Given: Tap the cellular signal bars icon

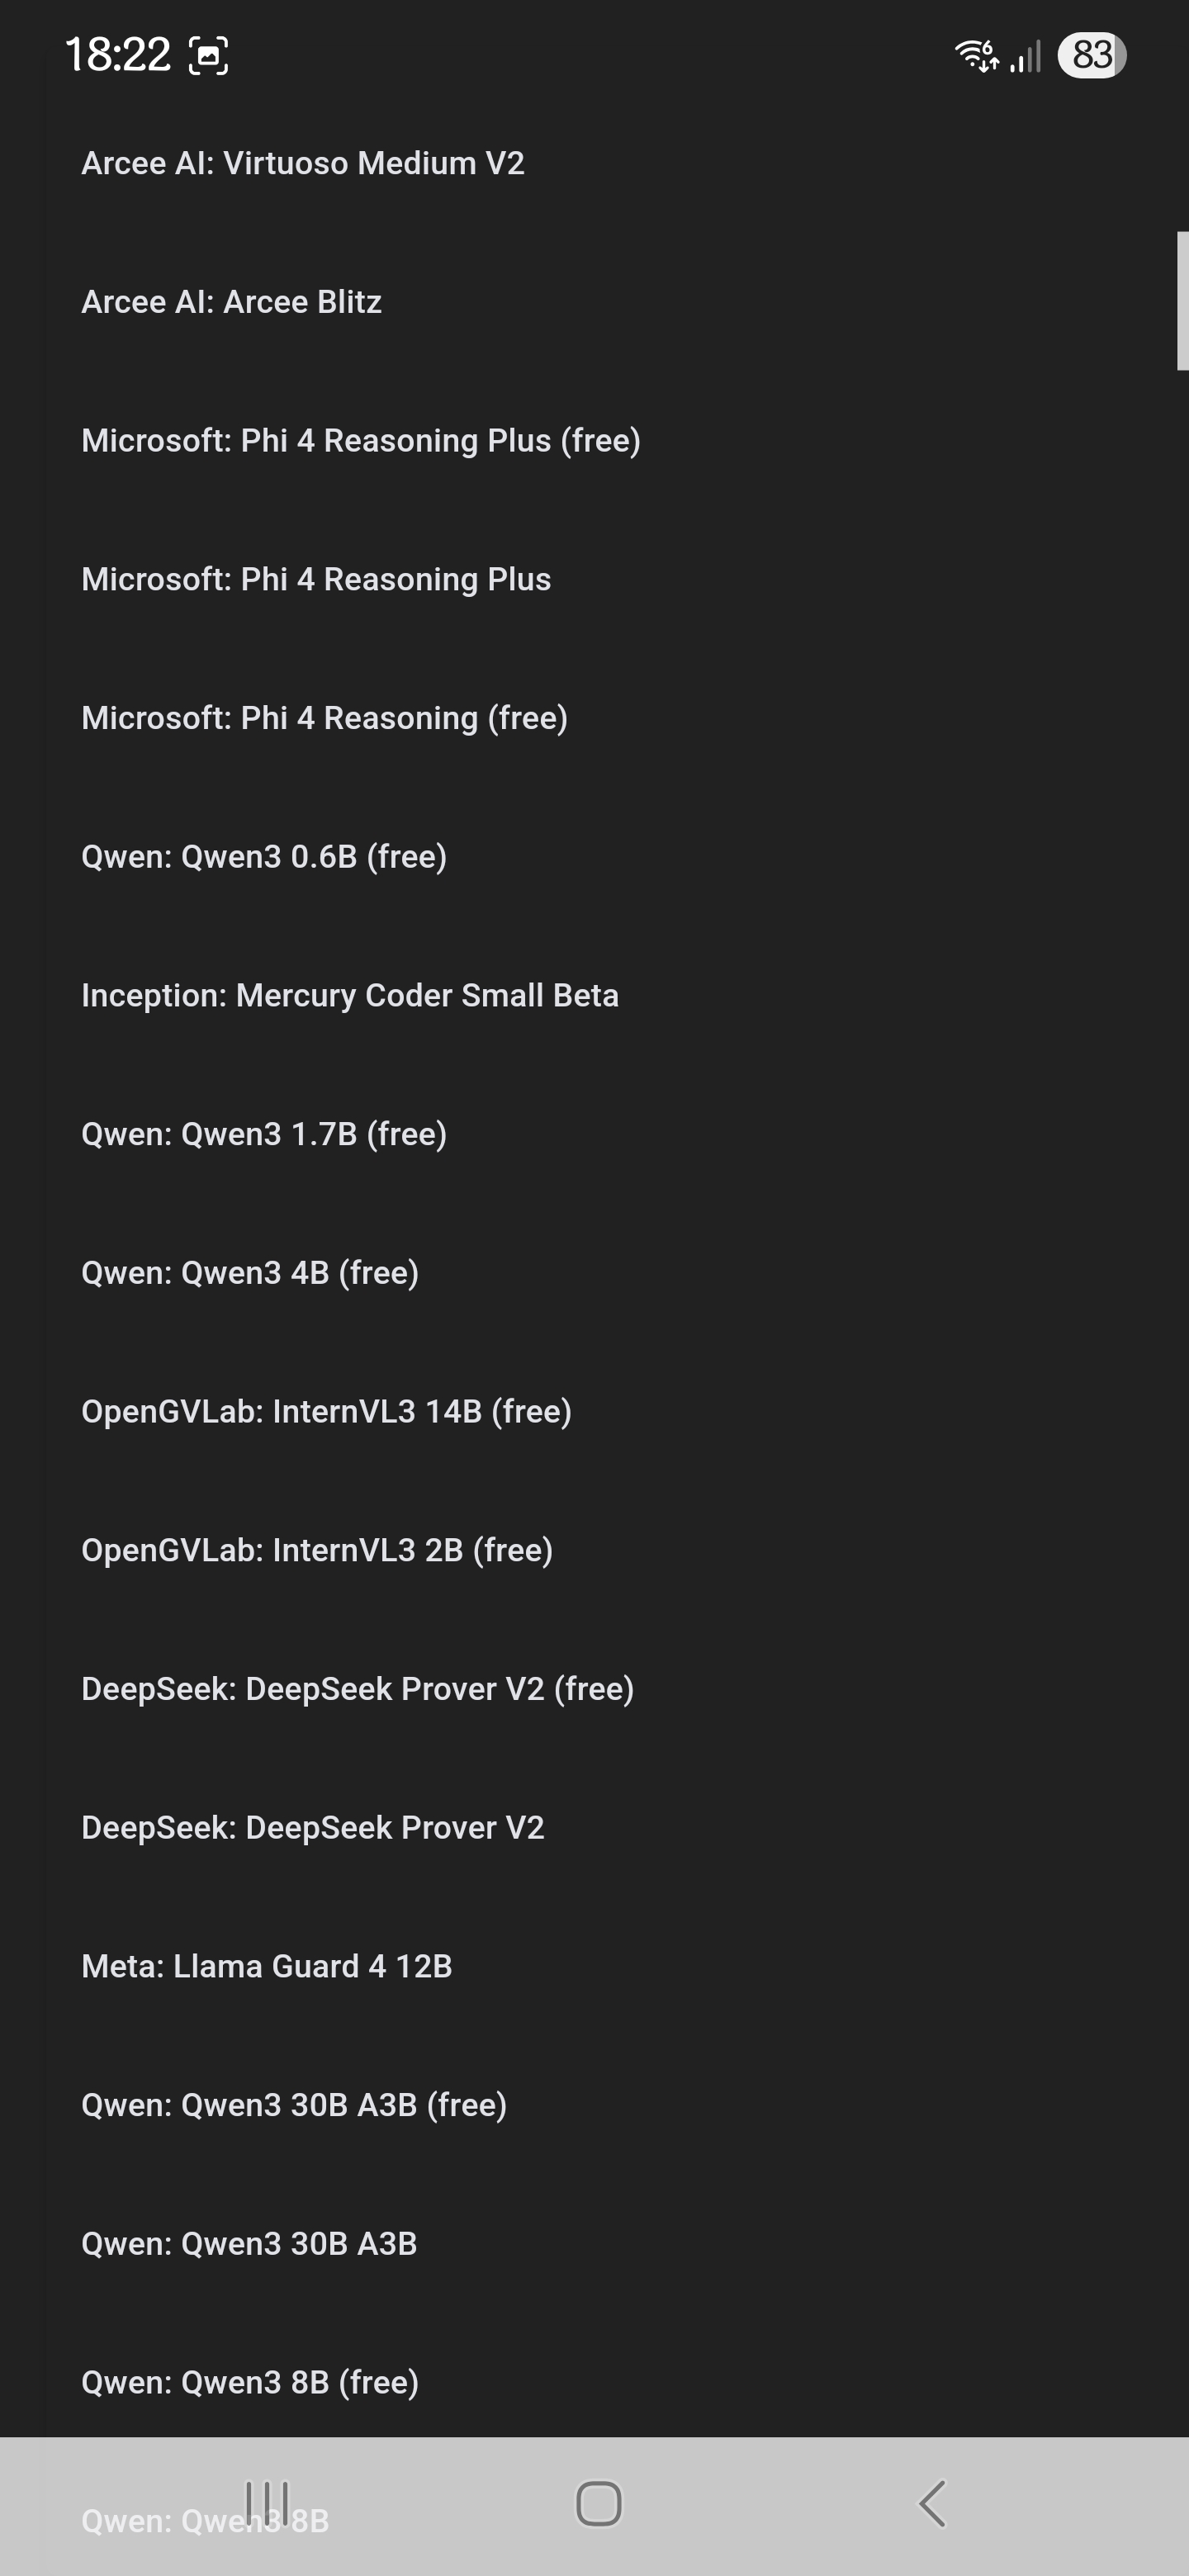Looking at the screenshot, I should (x=1026, y=56).
